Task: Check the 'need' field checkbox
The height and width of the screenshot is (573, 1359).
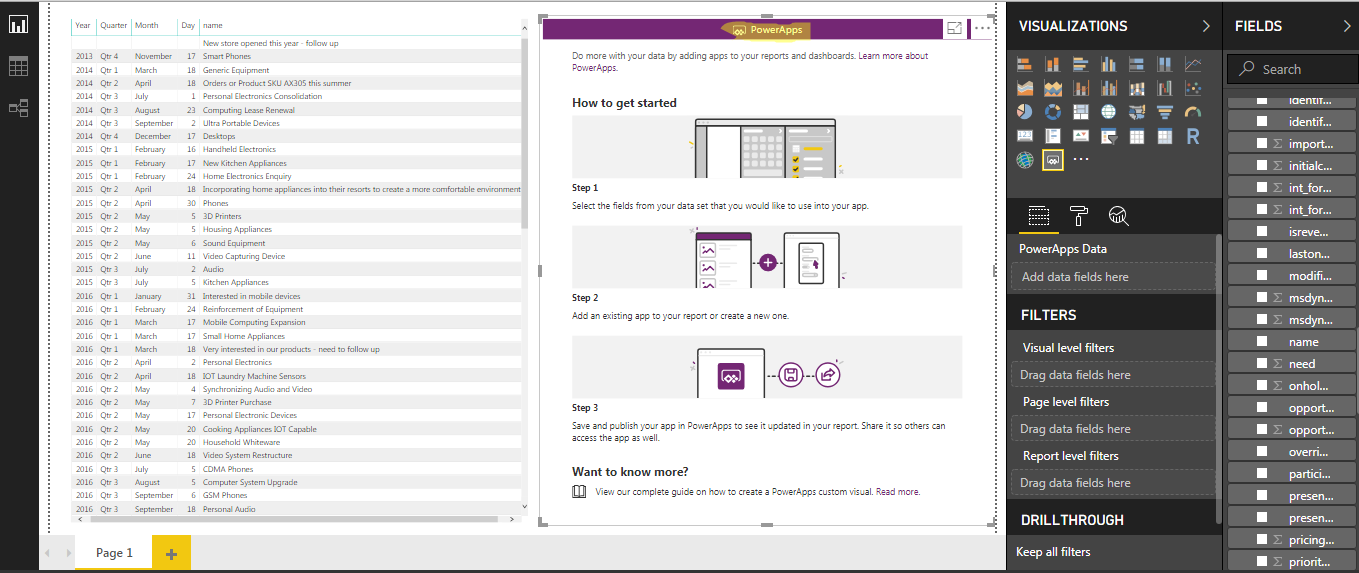Action: [x=1262, y=363]
